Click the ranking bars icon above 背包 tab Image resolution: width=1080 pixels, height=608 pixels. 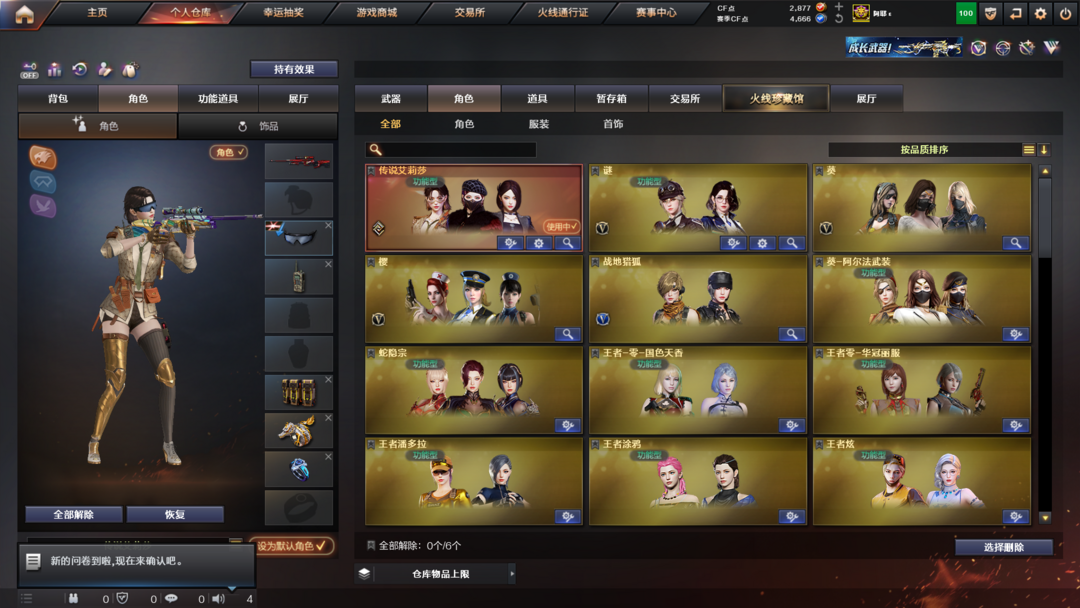pos(54,69)
